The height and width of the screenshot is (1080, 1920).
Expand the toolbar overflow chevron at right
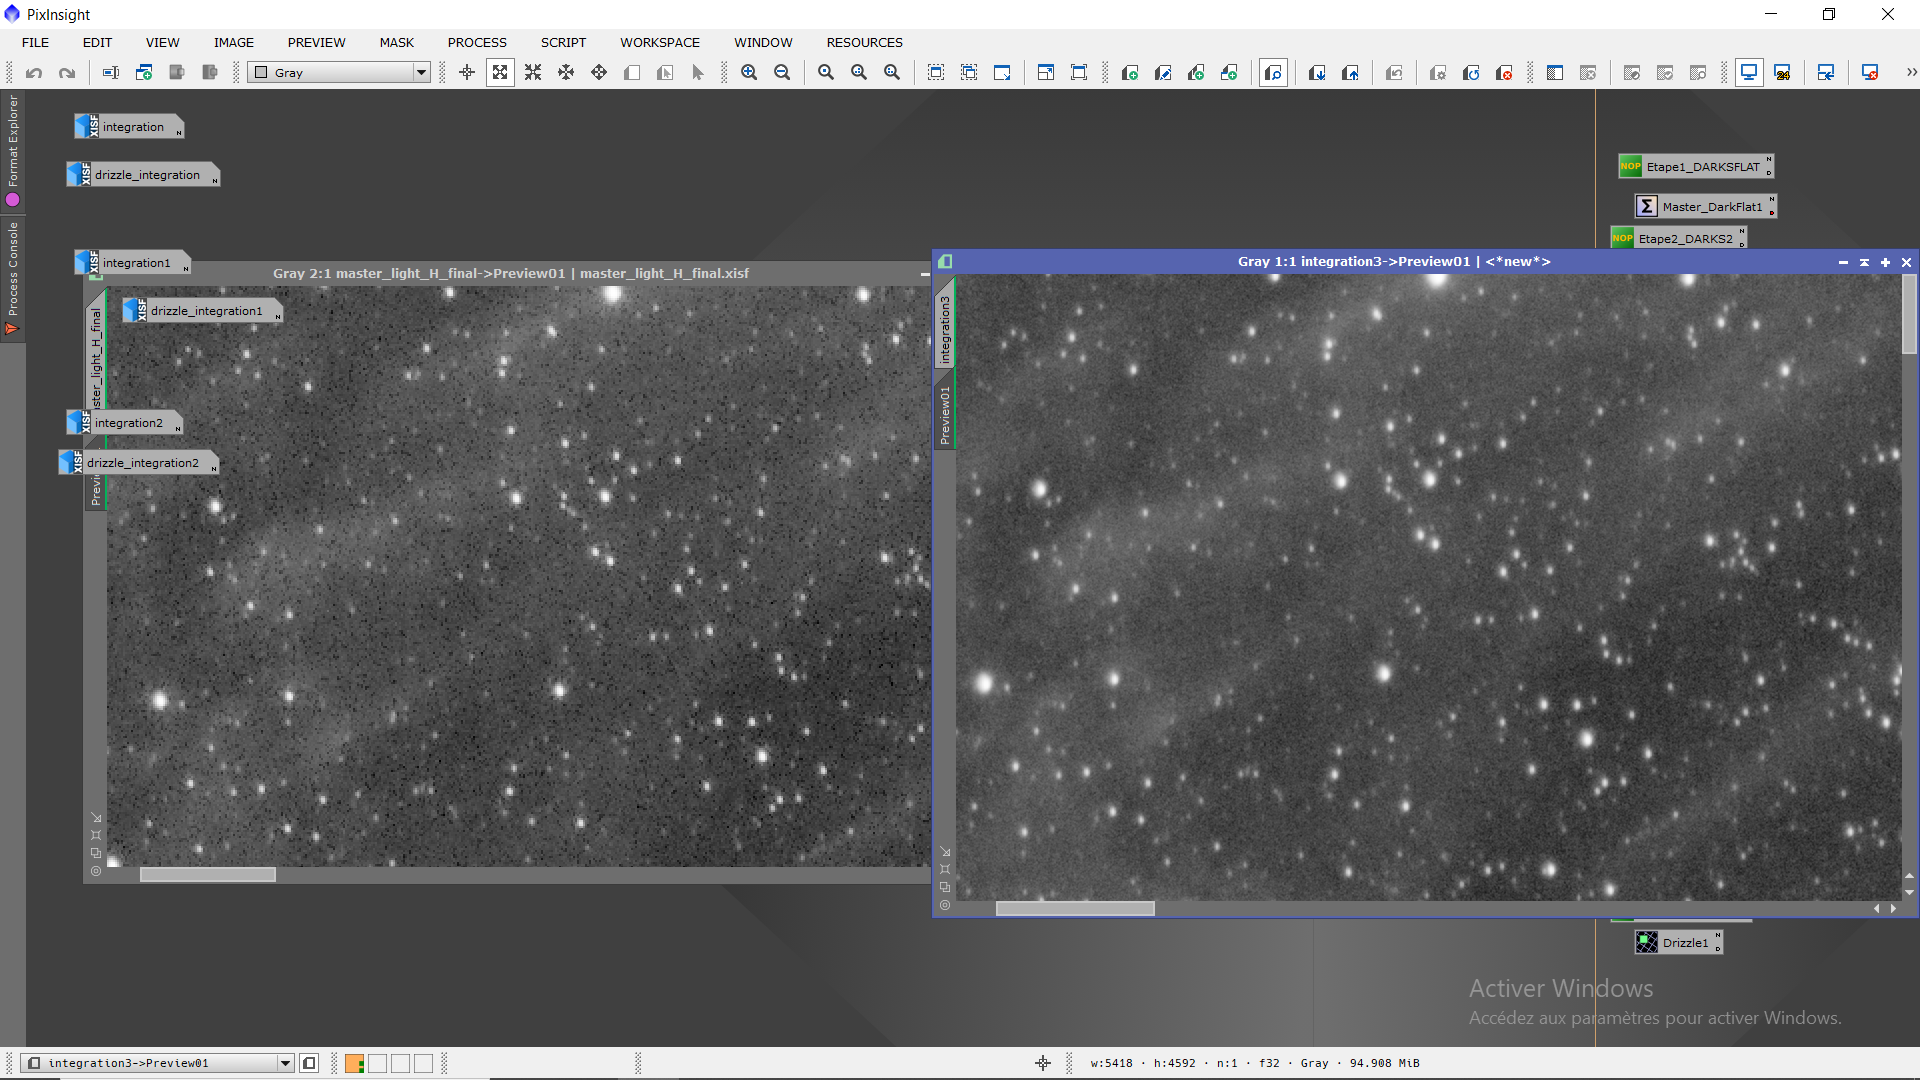(1911, 73)
